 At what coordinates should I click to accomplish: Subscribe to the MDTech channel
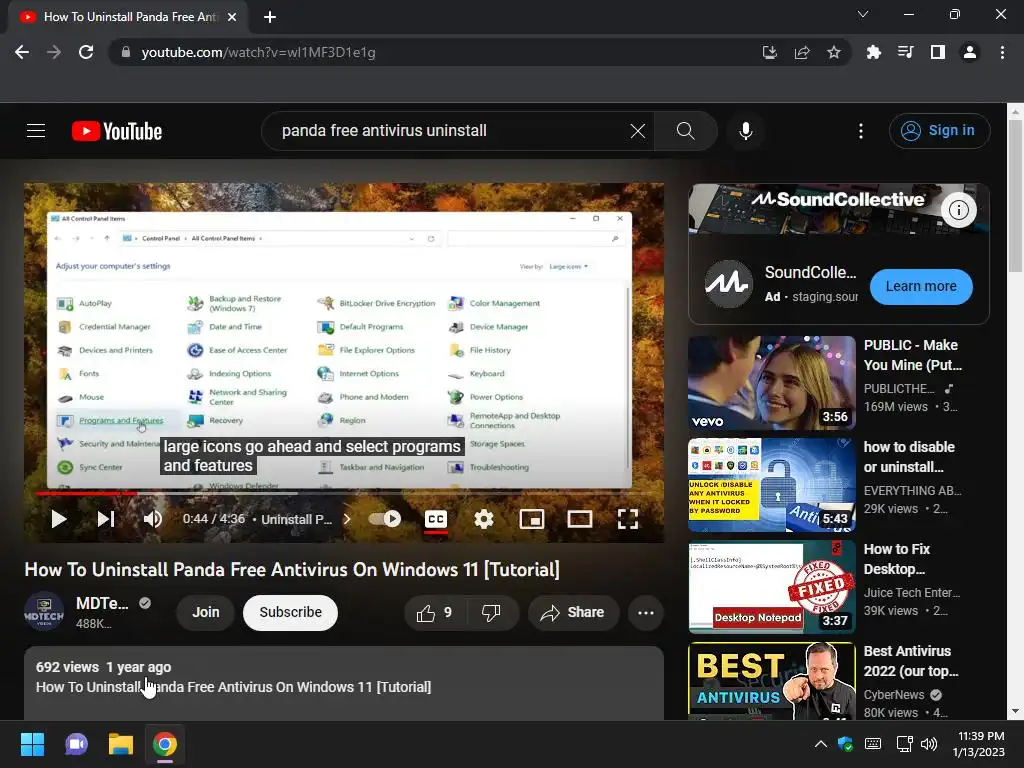(291, 613)
